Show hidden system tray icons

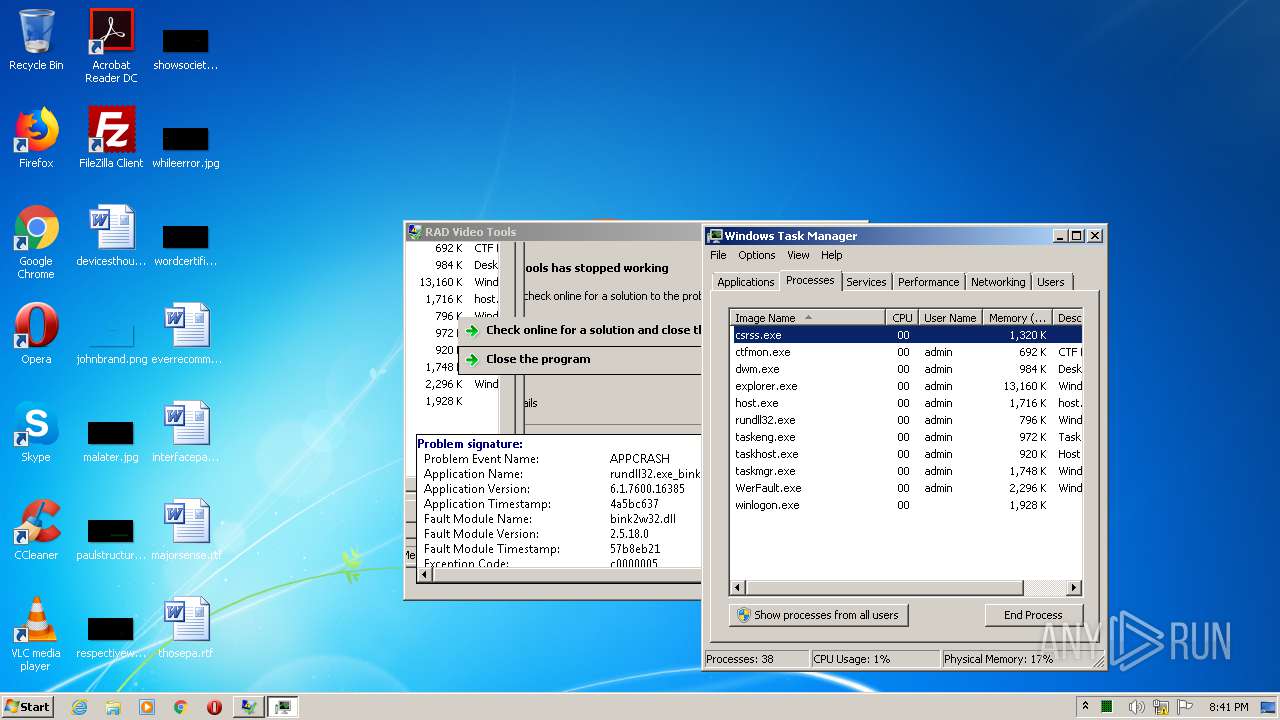(1086, 707)
